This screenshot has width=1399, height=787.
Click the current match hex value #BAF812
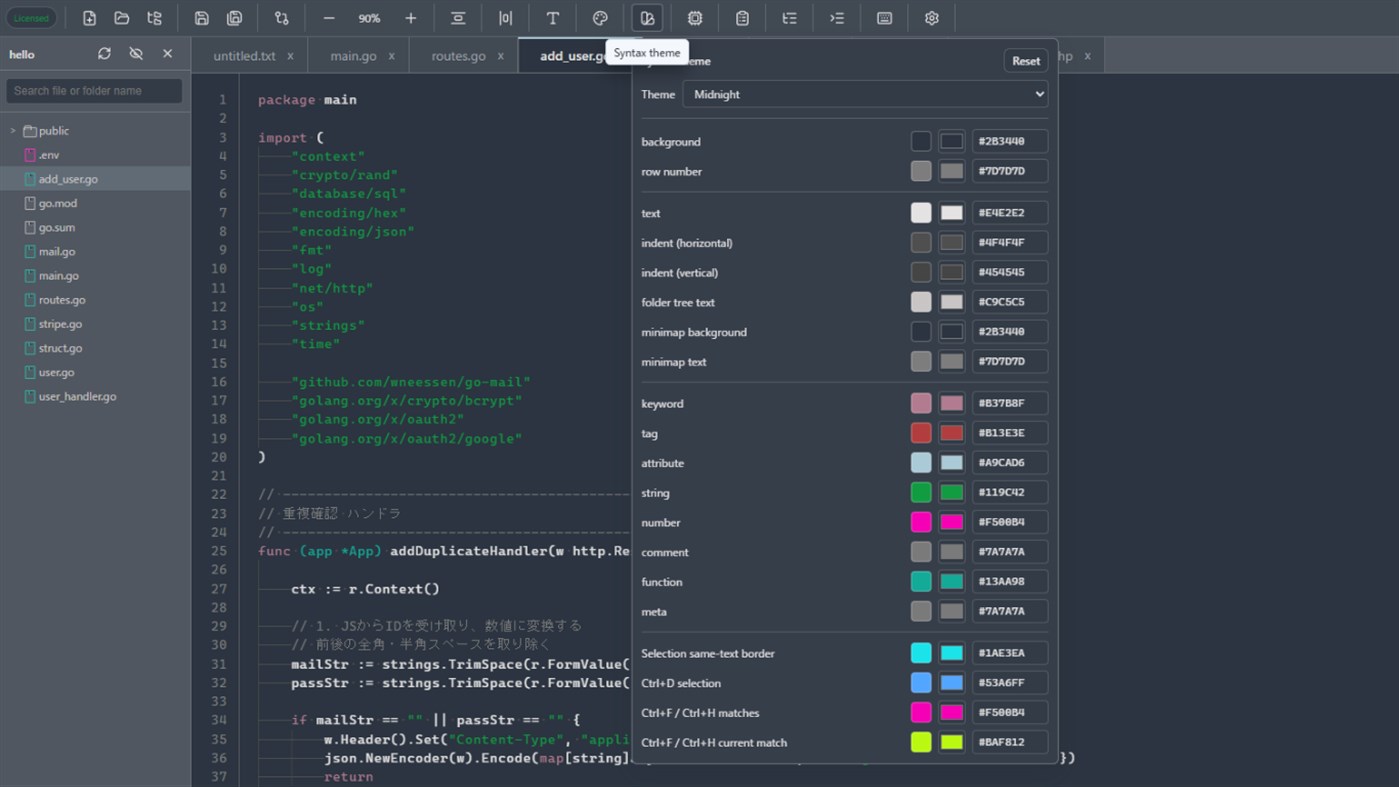(1010, 742)
